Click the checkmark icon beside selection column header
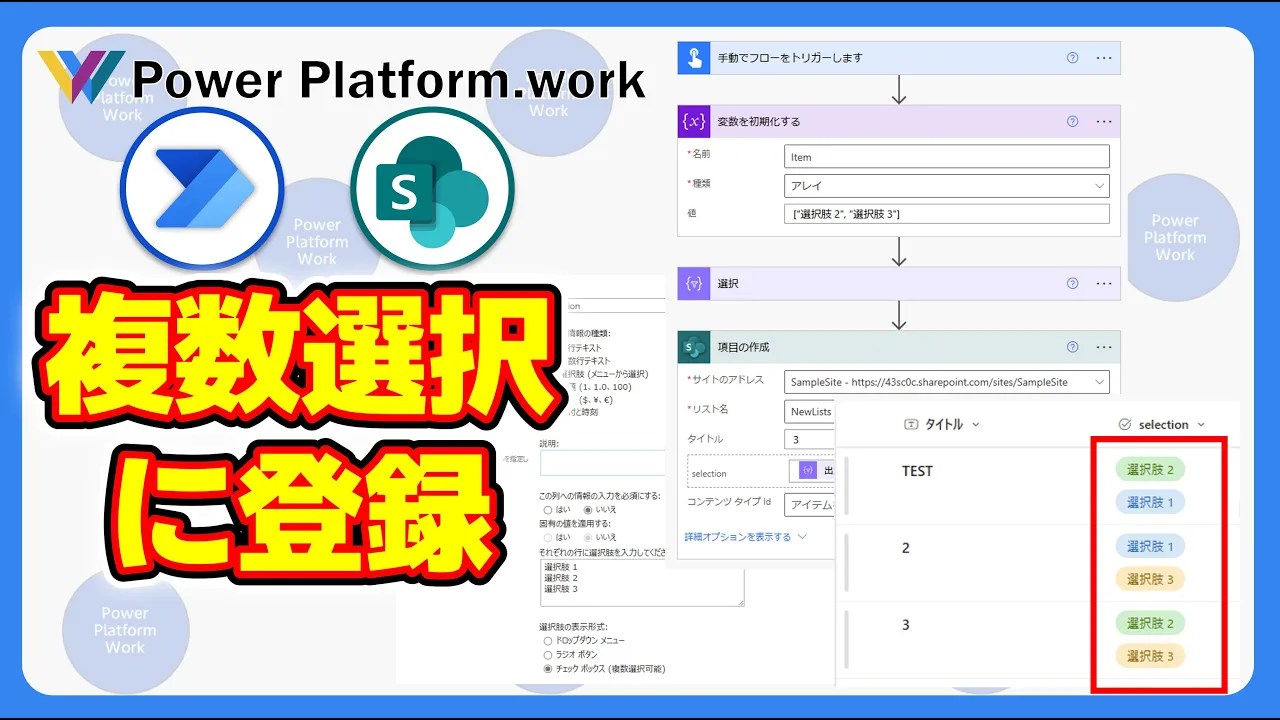The image size is (1280, 720). point(1124,424)
